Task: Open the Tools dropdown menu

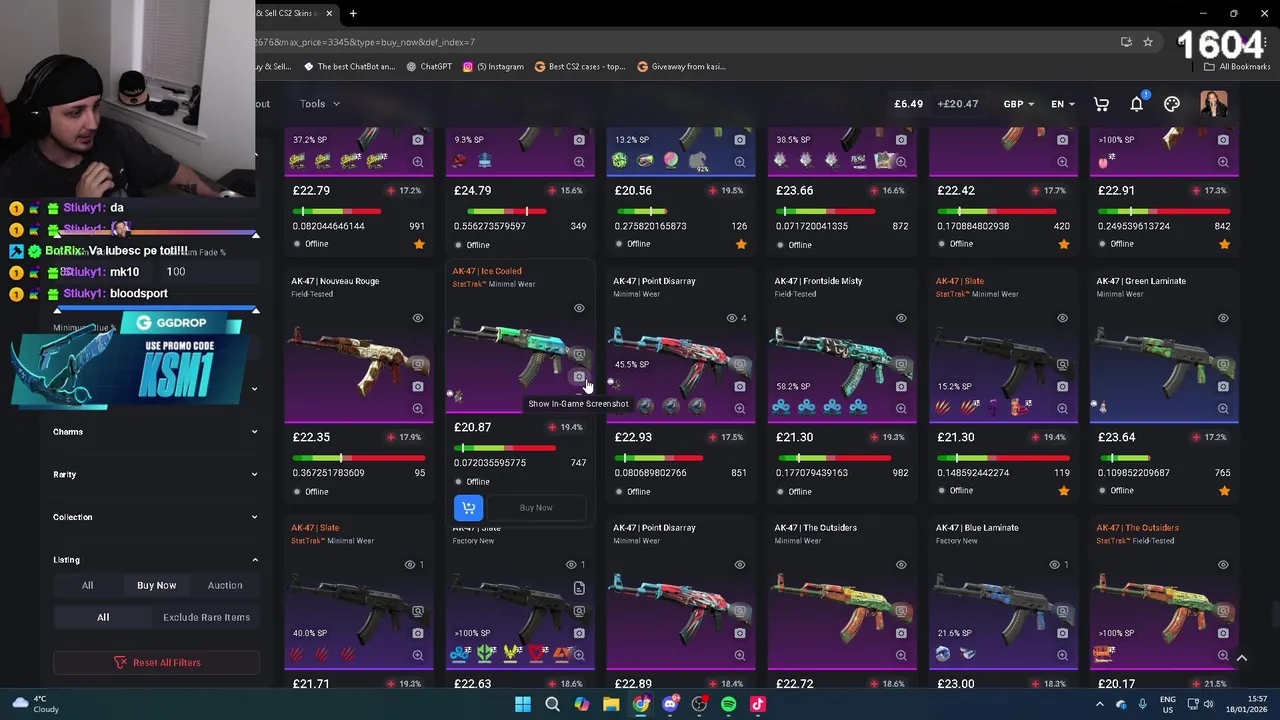Action: [320, 104]
